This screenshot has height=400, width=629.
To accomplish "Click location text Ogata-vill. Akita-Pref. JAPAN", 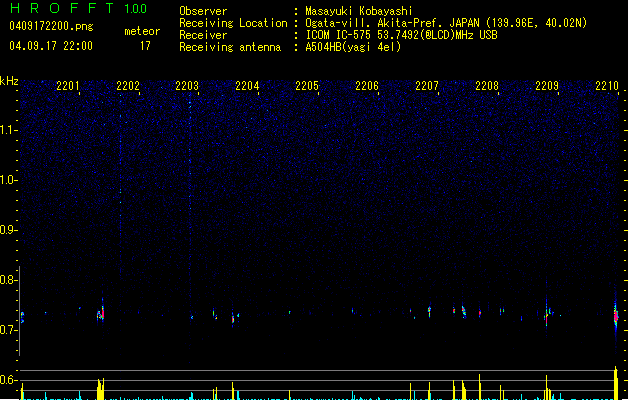I will pos(392,23).
